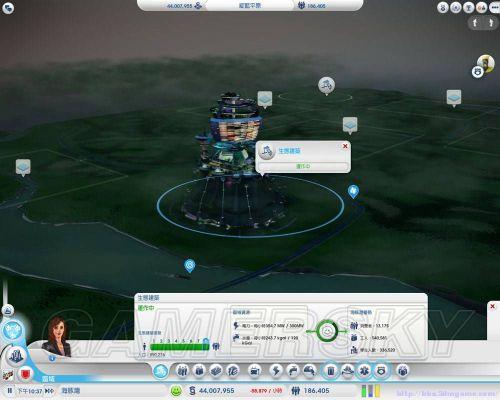Click the water resource row in panel
Viewport: 500px width, 400px height.
click(x=266, y=340)
